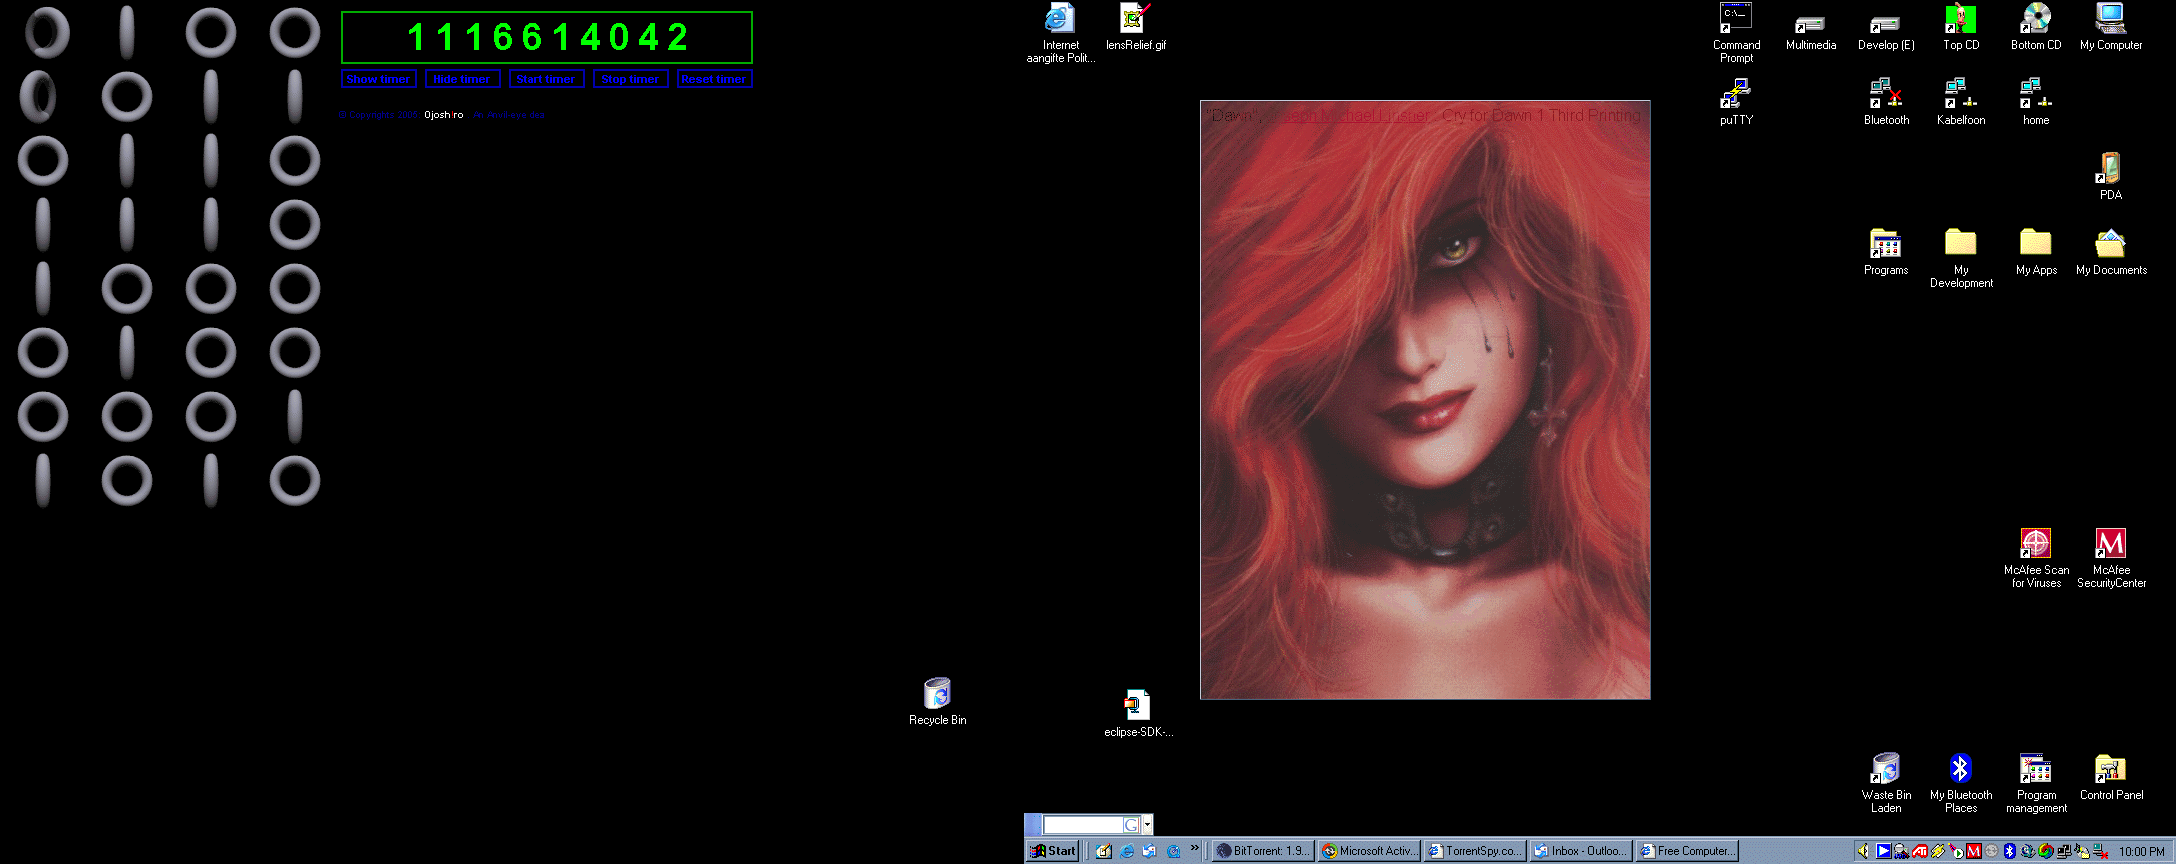Viewport: 2176px width, 864px height.
Task: Launch Outlook Express from Quick Launch
Action: tap(1149, 851)
